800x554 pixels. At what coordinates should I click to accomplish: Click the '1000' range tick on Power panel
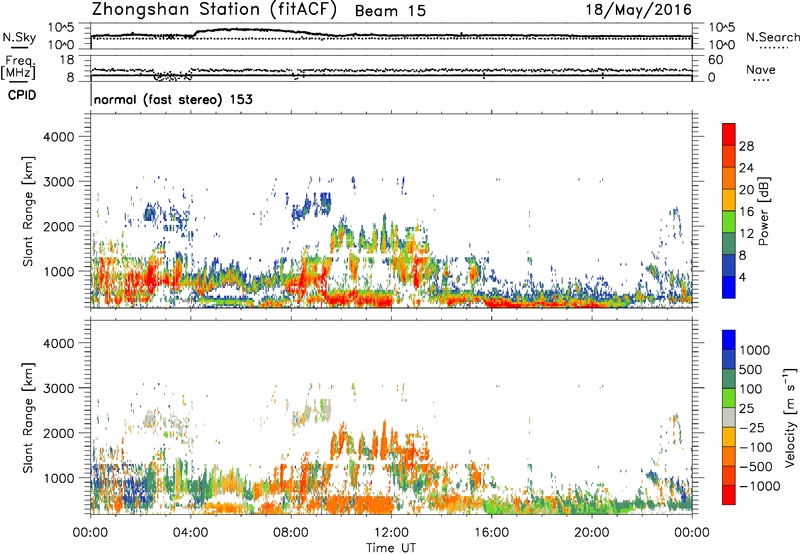58,271
